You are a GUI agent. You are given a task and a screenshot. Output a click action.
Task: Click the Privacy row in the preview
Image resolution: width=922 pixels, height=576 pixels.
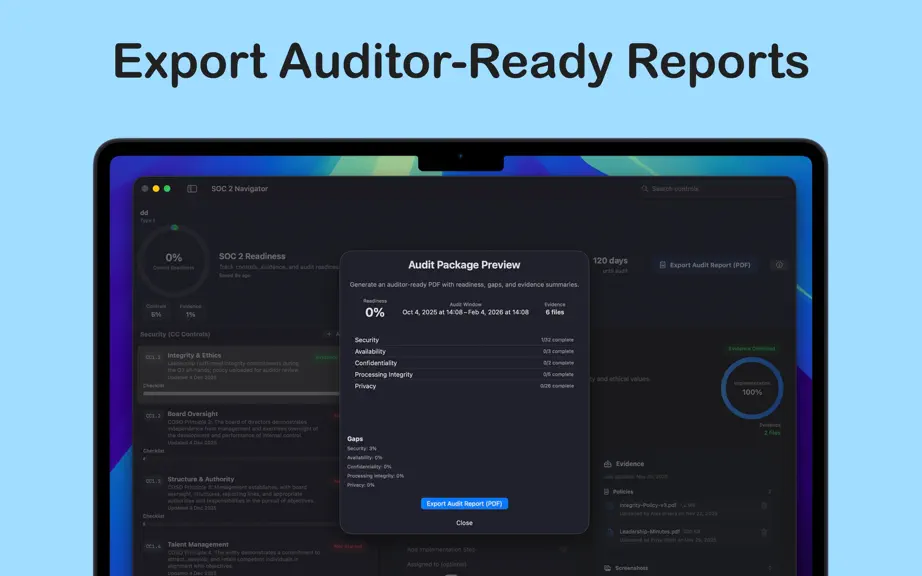(464, 386)
